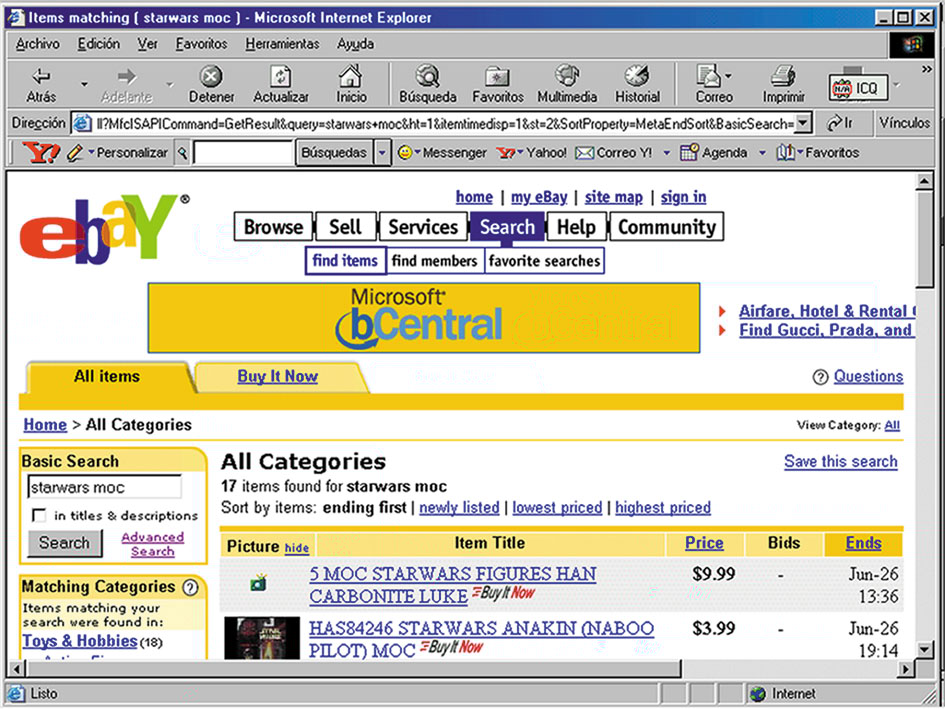945x709 pixels.
Task: Enable 'in titles & descriptions' checkbox
Action: pyautogui.click(x=39, y=515)
